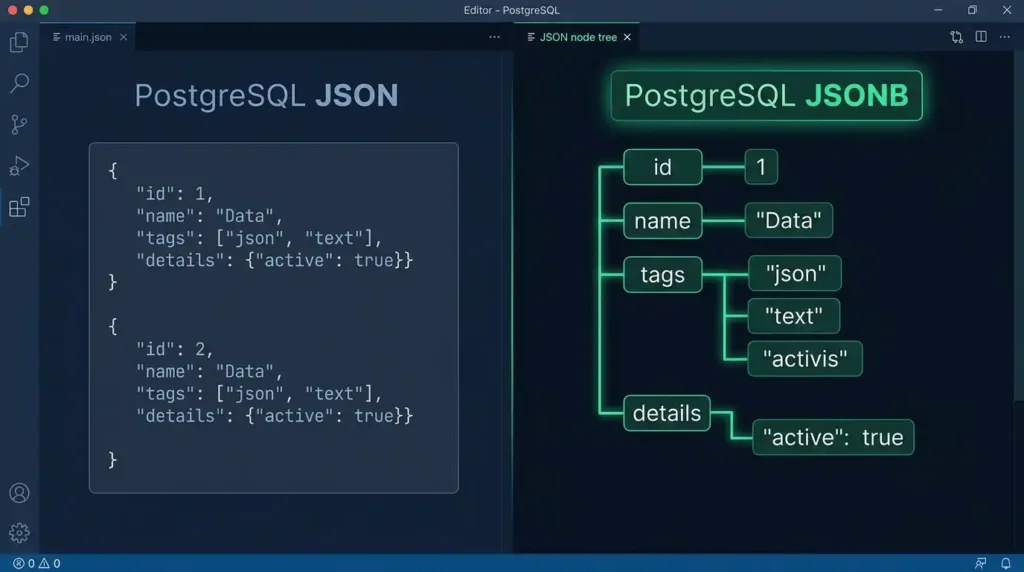Click the errors count in status bar
The image size is (1024, 572).
(x=24, y=564)
